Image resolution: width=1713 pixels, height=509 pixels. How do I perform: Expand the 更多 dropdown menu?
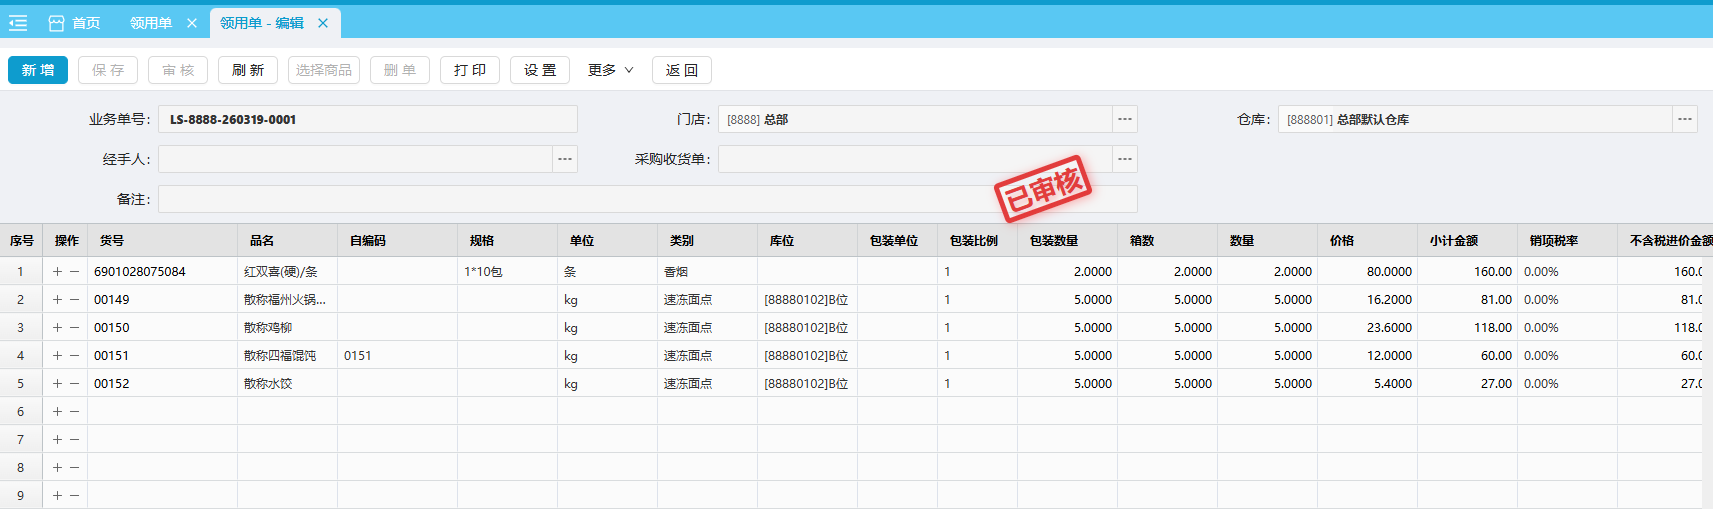[610, 70]
